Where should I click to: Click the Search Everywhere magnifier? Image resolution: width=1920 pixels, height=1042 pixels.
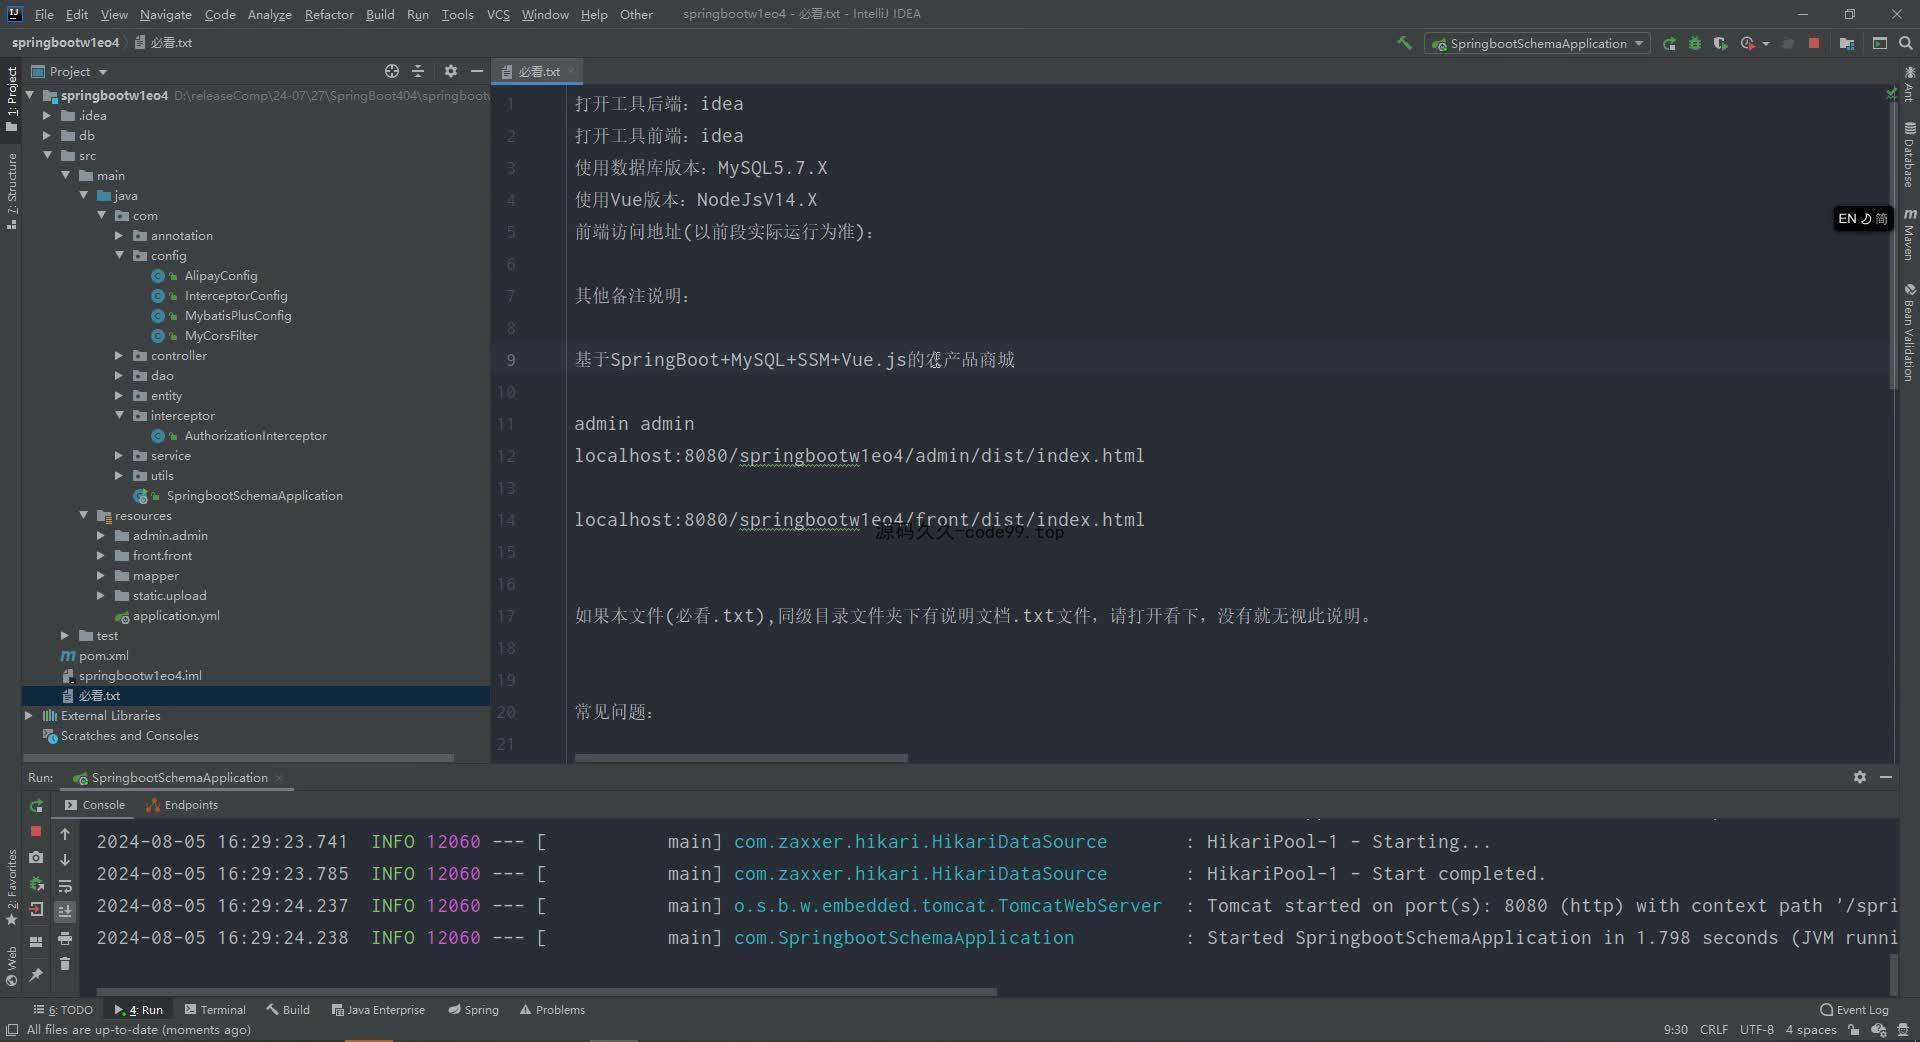pos(1905,43)
